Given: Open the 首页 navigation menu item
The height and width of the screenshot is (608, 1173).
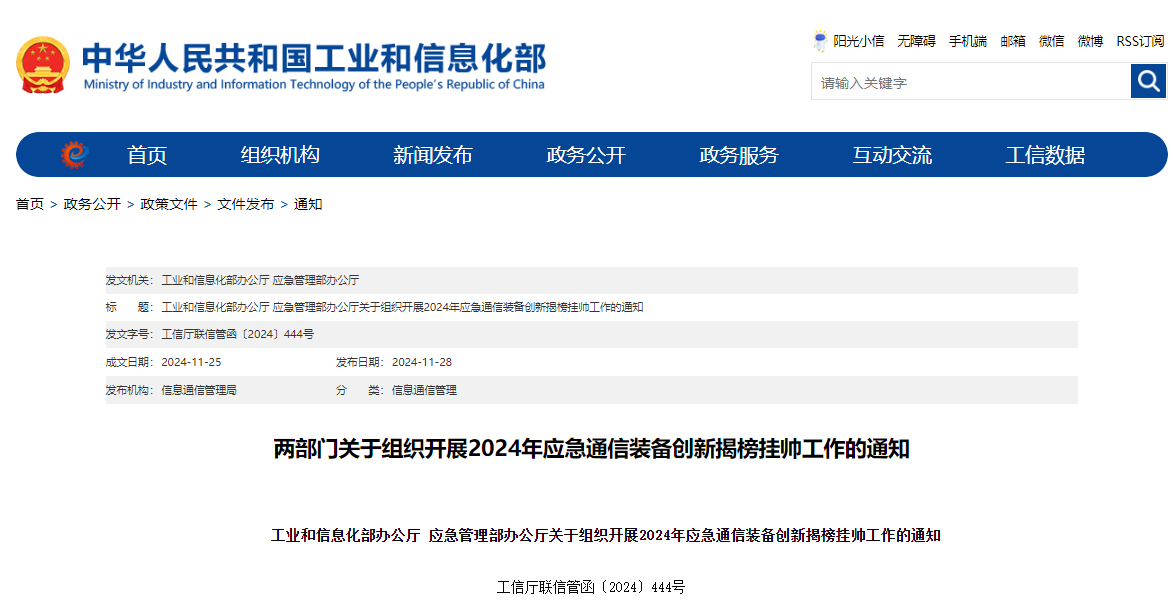Looking at the screenshot, I should [x=147, y=155].
